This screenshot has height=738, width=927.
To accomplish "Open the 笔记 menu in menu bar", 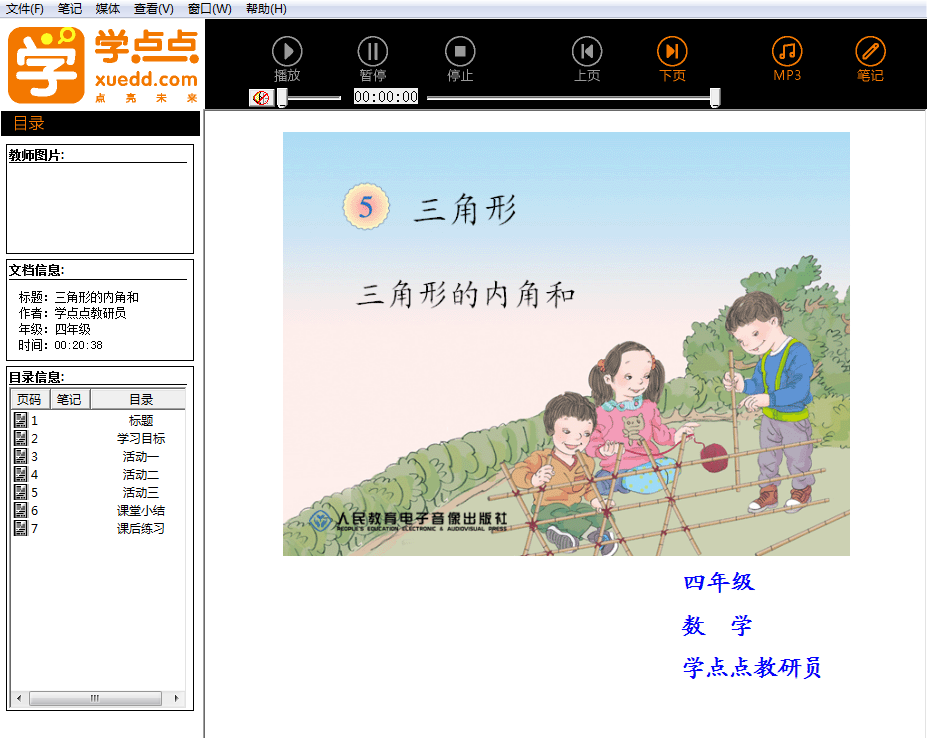I will pyautogui.click(x=70, y=9).
